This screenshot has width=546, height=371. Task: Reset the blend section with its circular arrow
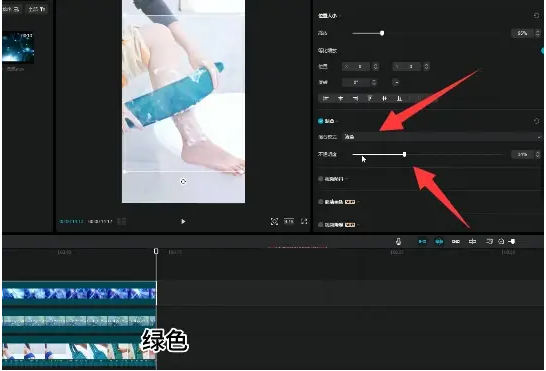point(537,121)
